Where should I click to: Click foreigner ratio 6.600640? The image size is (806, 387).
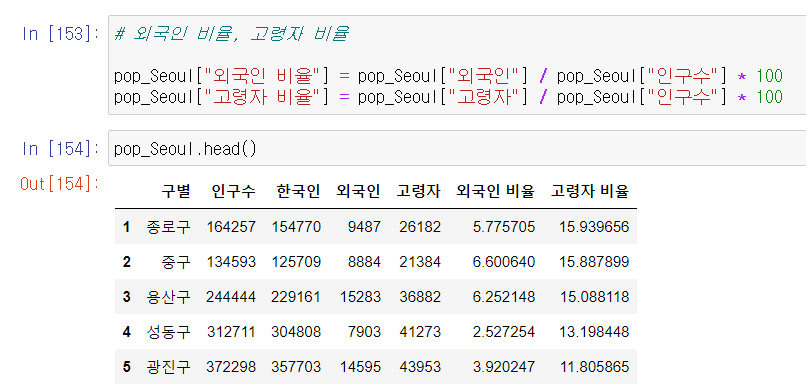[x=504, y=262]
